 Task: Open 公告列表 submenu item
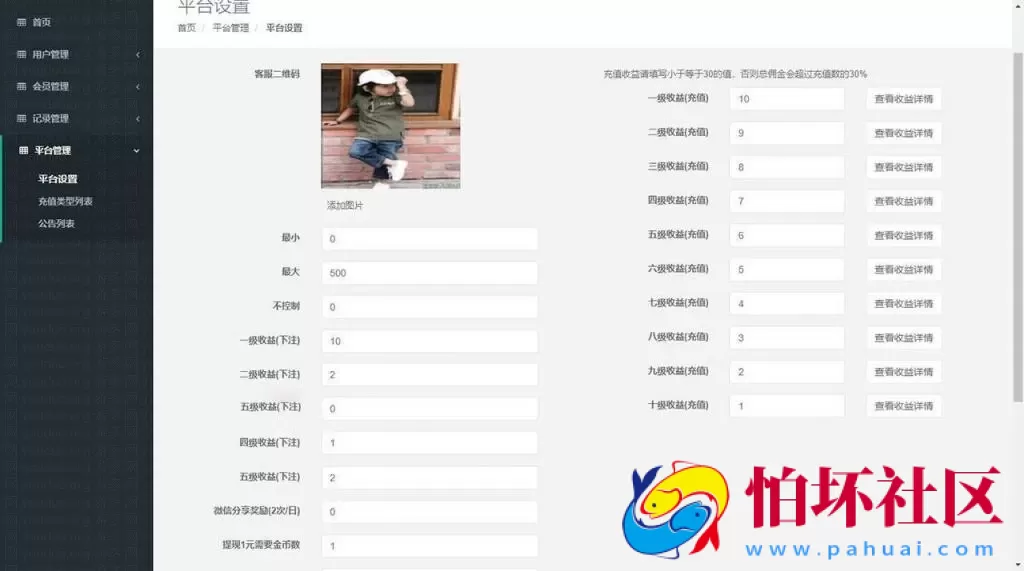56,223
